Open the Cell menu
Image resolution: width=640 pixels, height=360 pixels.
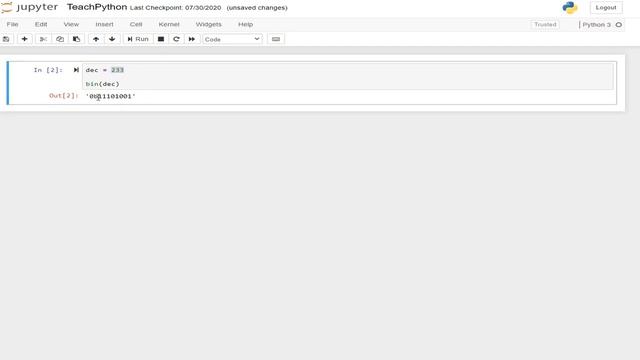[136, 24]
